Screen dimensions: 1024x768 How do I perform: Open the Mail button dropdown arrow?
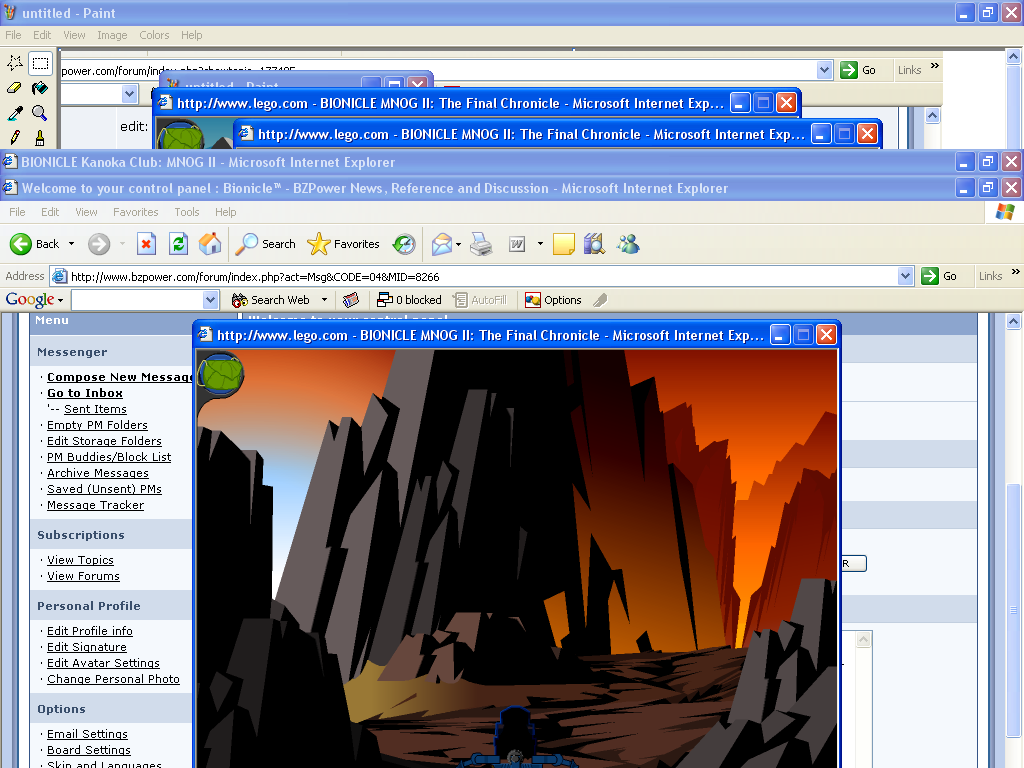[458, 245]
